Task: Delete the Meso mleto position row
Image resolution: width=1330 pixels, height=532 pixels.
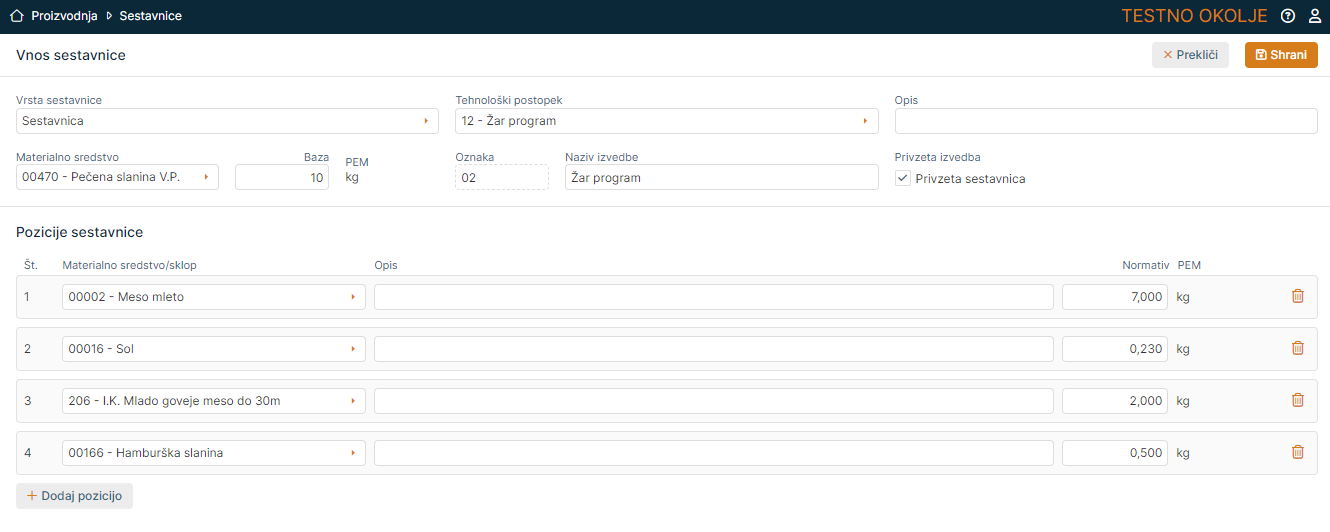Action: click(1298, 296)
